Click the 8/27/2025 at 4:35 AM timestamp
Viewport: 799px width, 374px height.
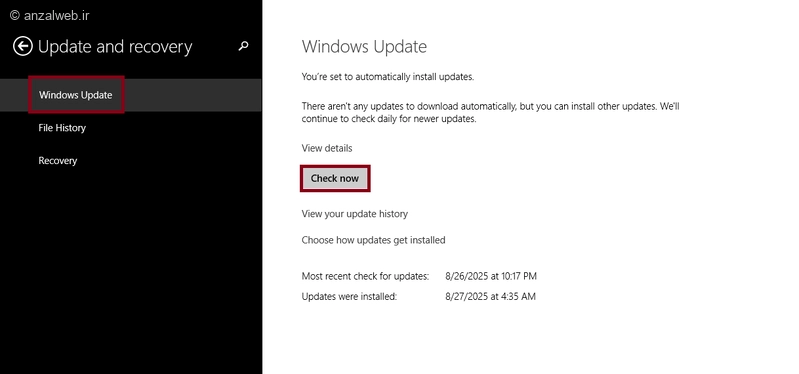click(x=490, y=296)
